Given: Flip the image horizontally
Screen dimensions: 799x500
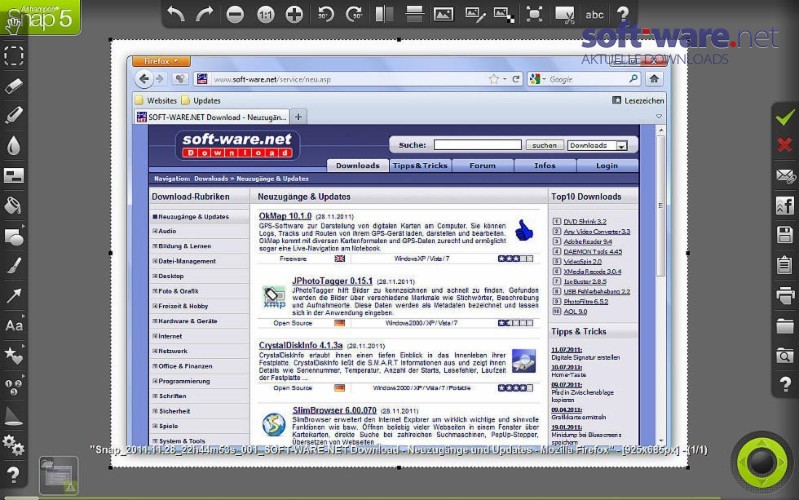Looking at the screenshot, I should (384, 14).
